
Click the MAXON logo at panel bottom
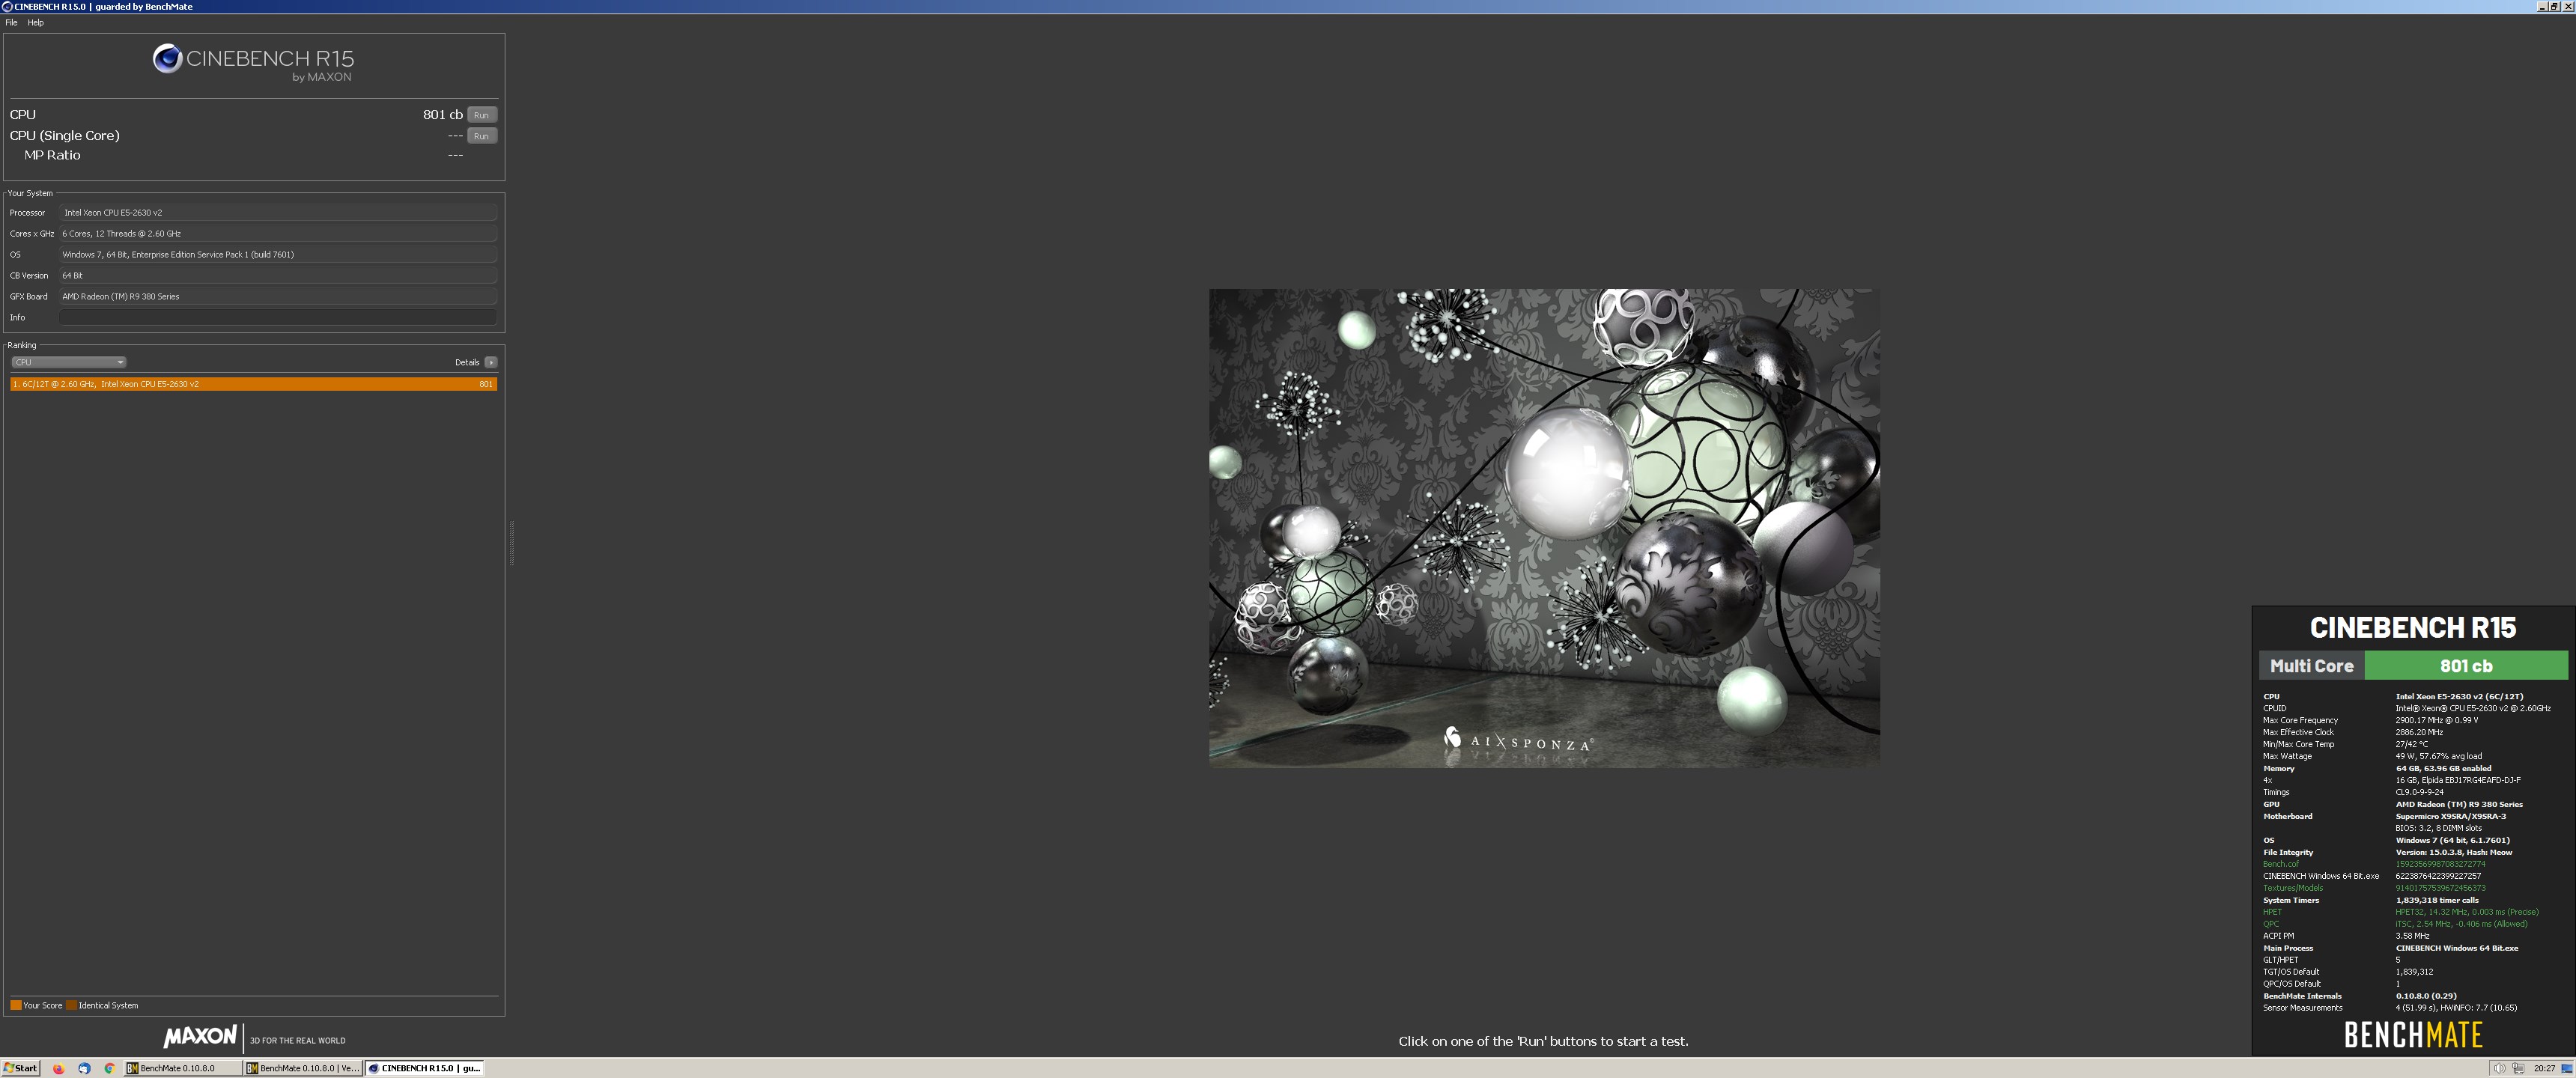pos(200,1036)
